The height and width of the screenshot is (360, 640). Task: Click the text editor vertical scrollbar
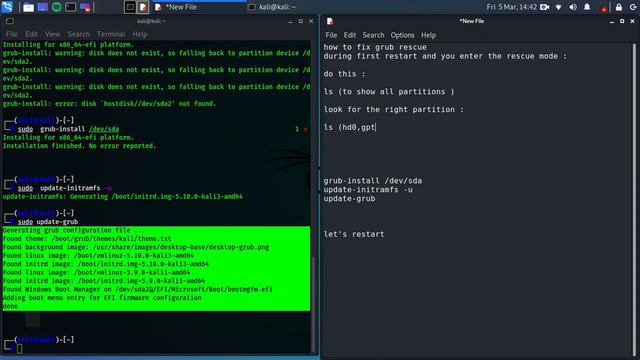point(634,199)
